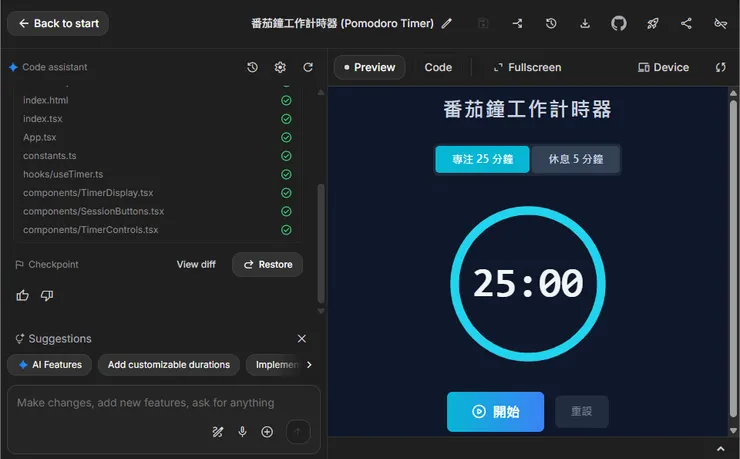Click the AI Features suggestion chip
This screenshot has height=459, width=740.
coord(50,365)
